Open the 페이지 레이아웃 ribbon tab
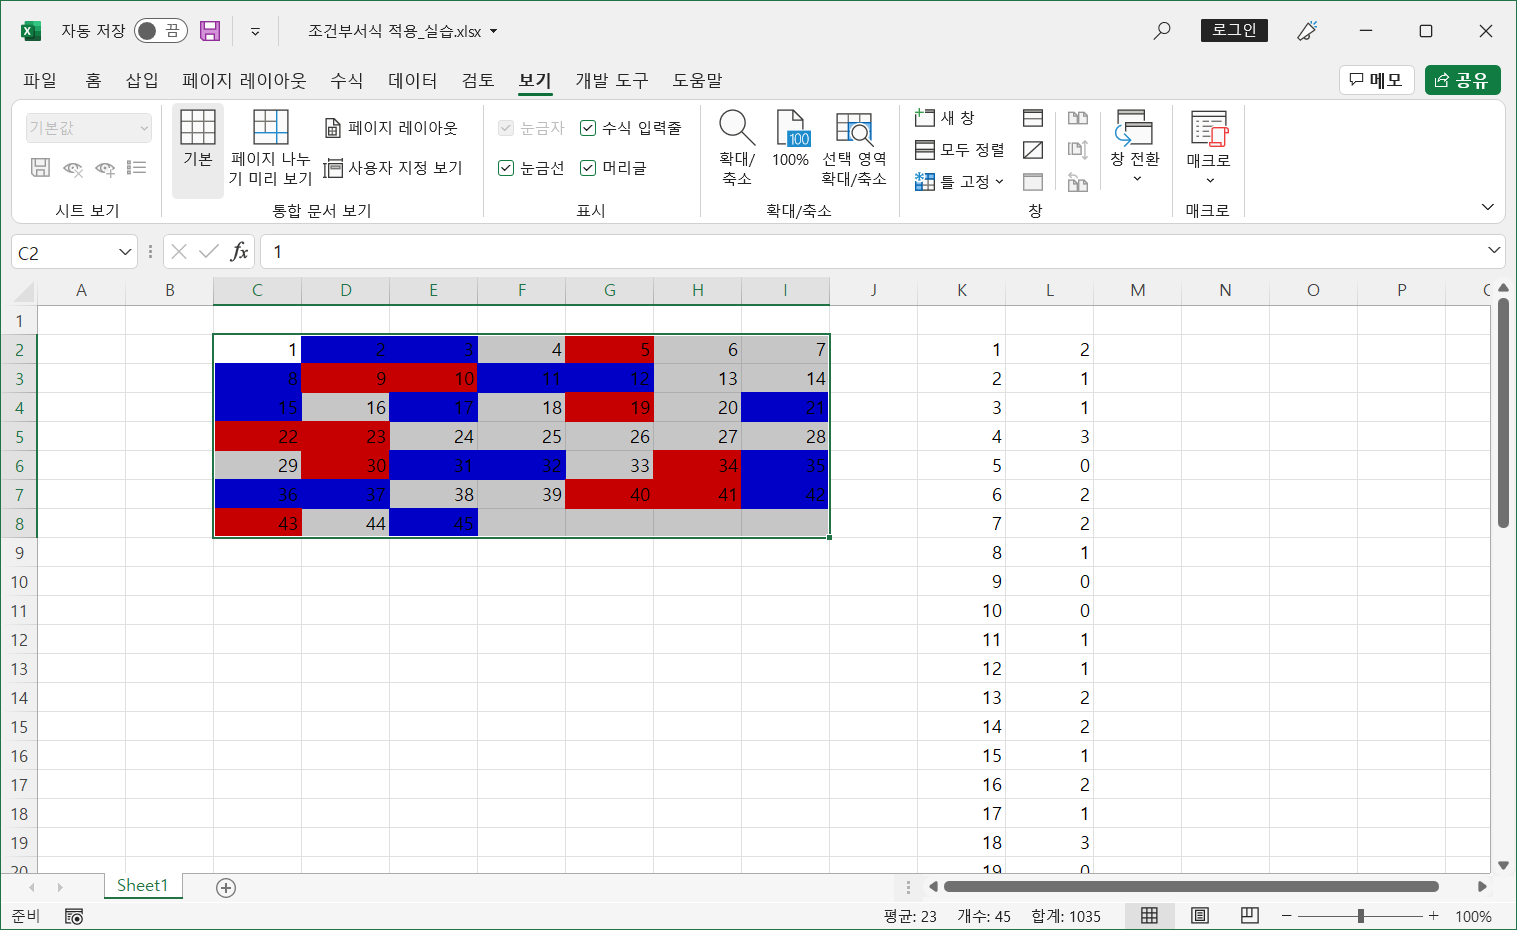Image resolution: width=1517 pixels, height=930 pixels. tap(244, 80)
